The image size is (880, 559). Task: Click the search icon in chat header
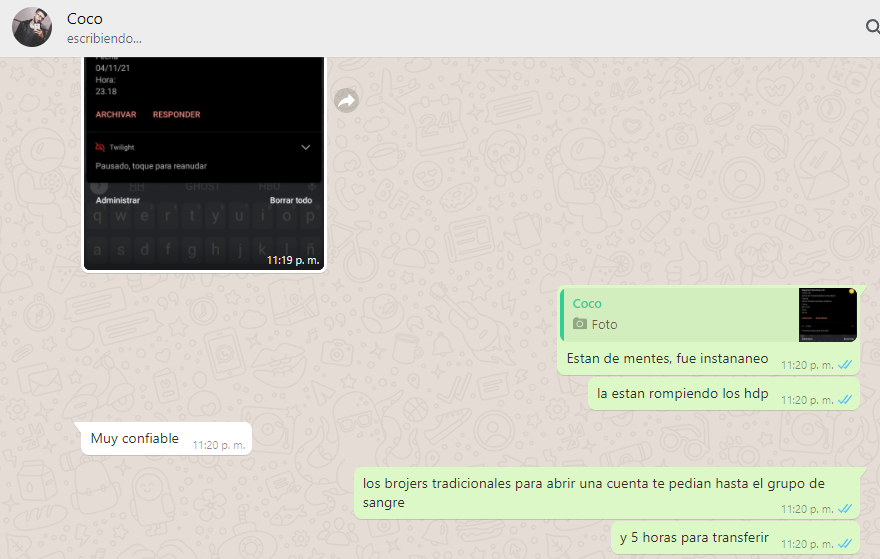(873, 26)
